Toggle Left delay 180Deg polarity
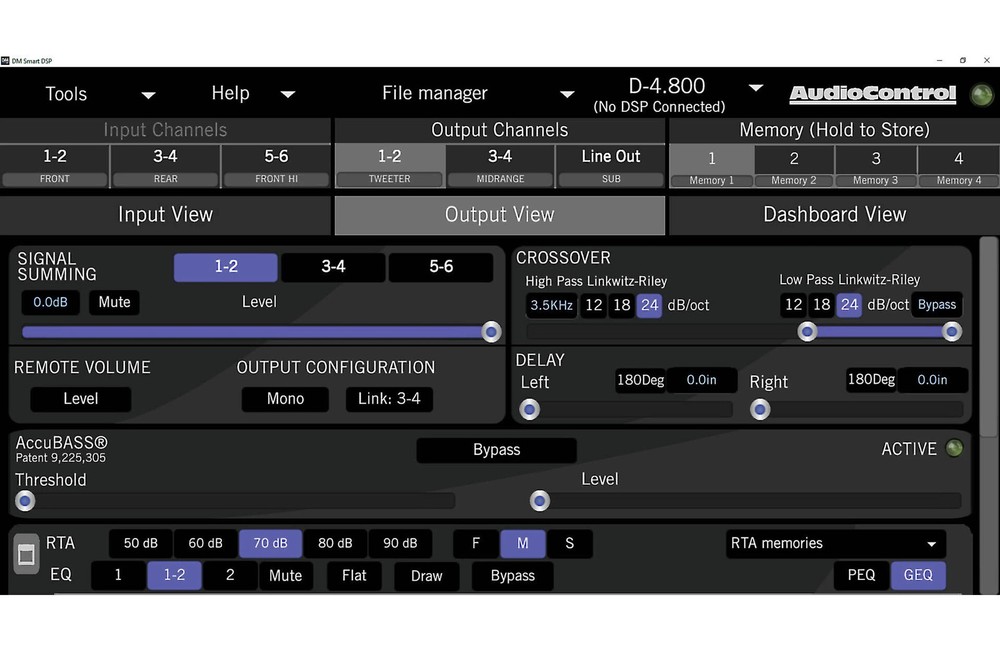The height and width of the screenshot is (650, 1000). [640, 380]
